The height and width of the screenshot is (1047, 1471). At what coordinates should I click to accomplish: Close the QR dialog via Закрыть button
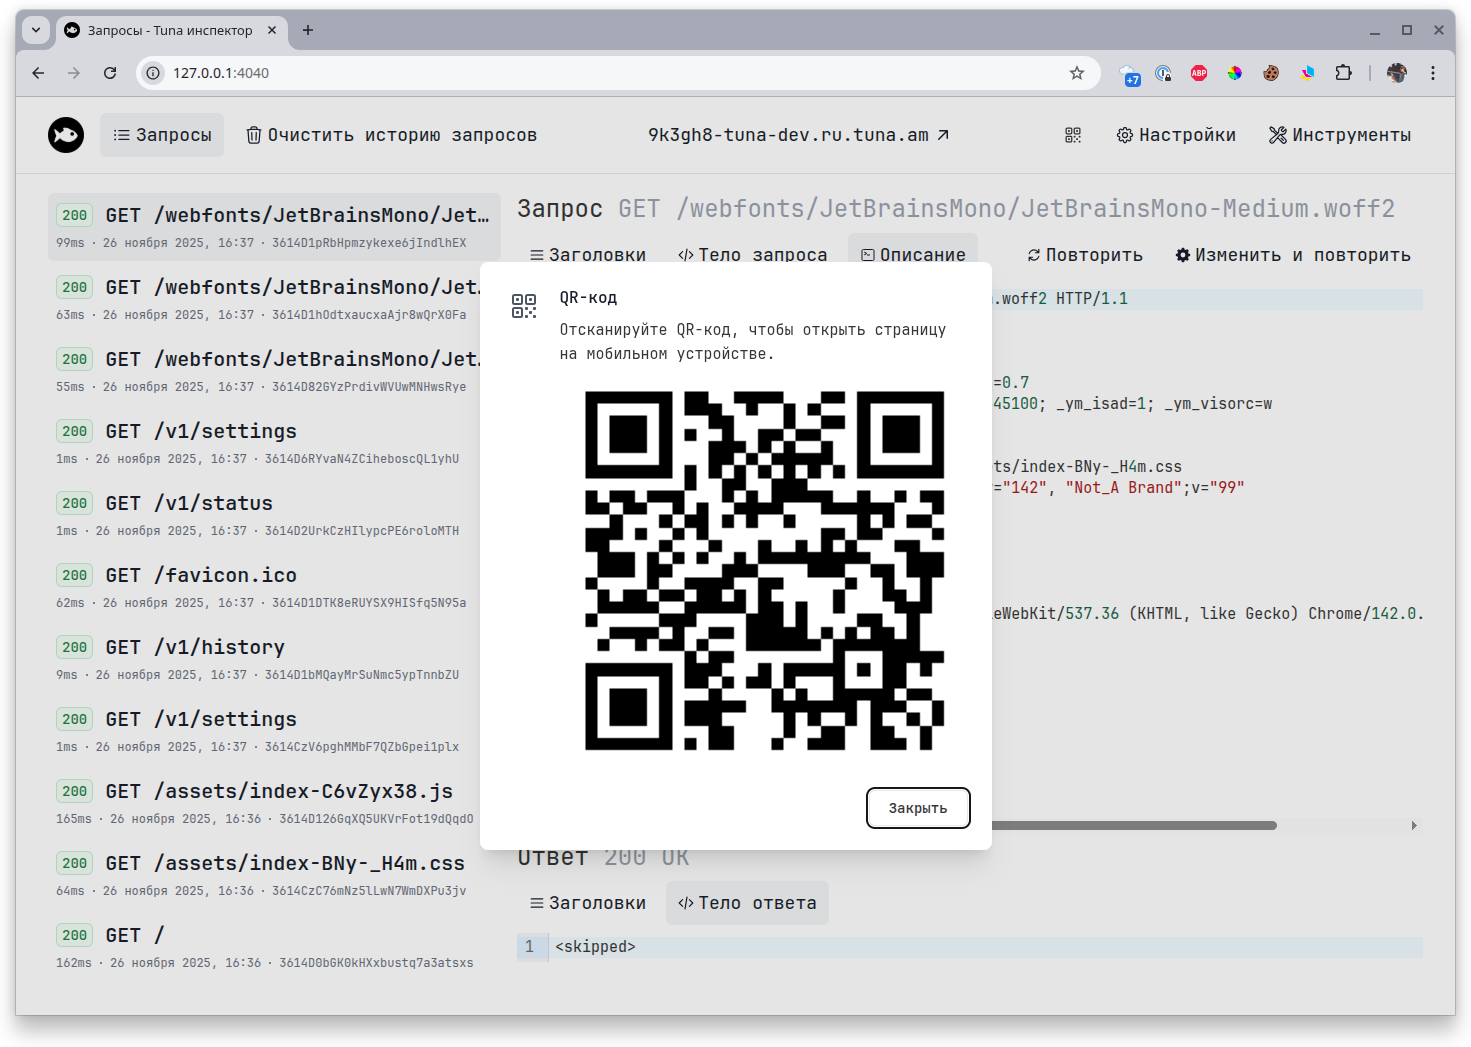click(917, 808)
